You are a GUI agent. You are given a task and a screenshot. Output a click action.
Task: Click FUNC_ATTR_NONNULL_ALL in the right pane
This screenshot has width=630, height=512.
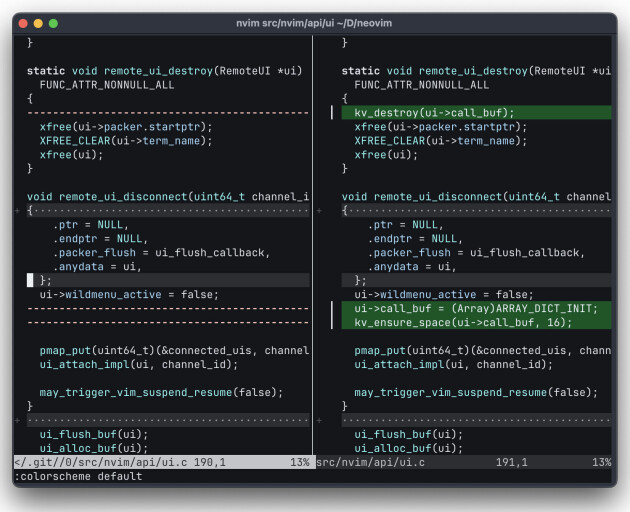(x=421, y=85)
